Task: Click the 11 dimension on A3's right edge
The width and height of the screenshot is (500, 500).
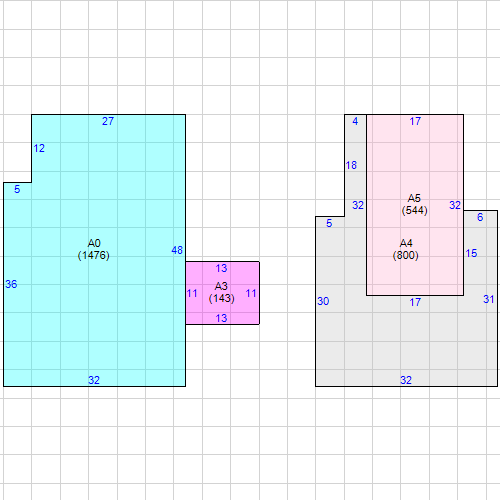Action: pos(251,293)
